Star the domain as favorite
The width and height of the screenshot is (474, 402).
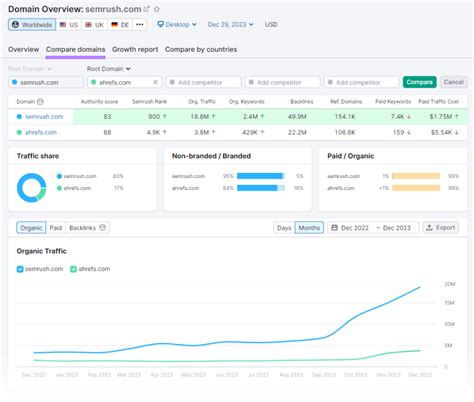tap(157, 9)
